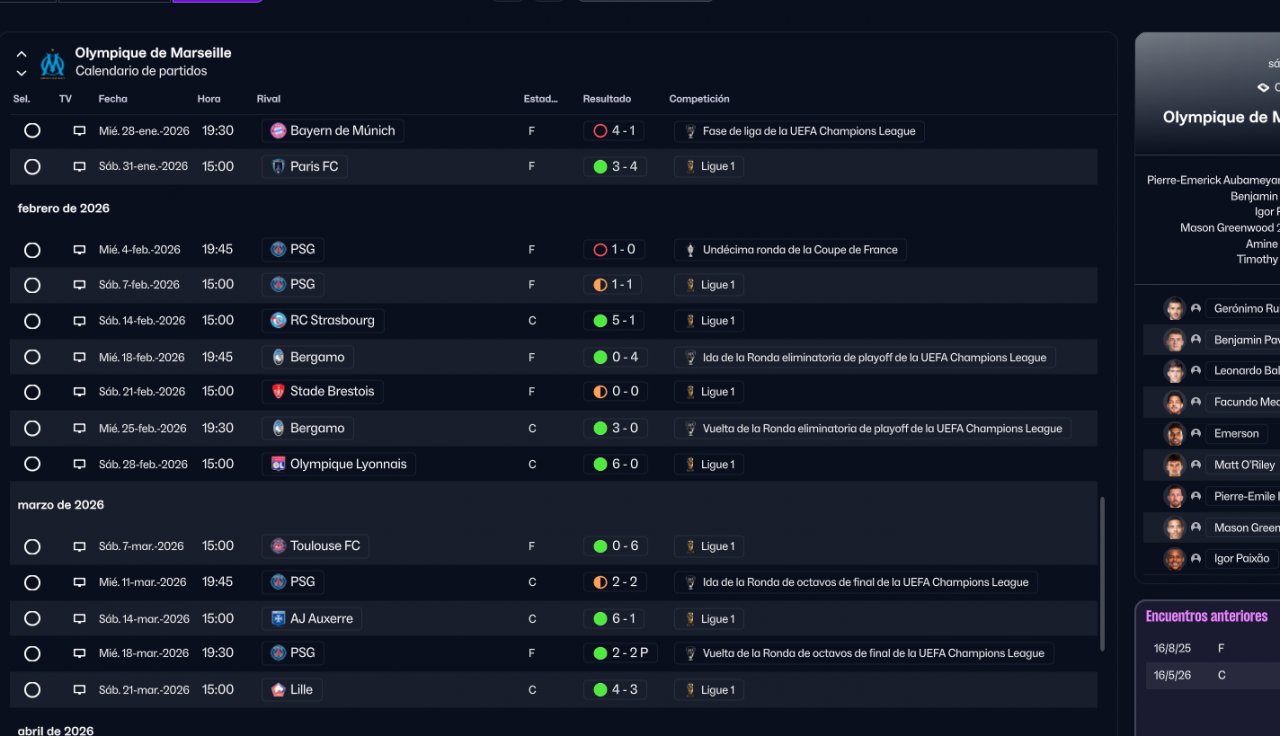Open Matt O'Riley player profile
This screenshot has height=736, width=1280.
coord(1244,465)
